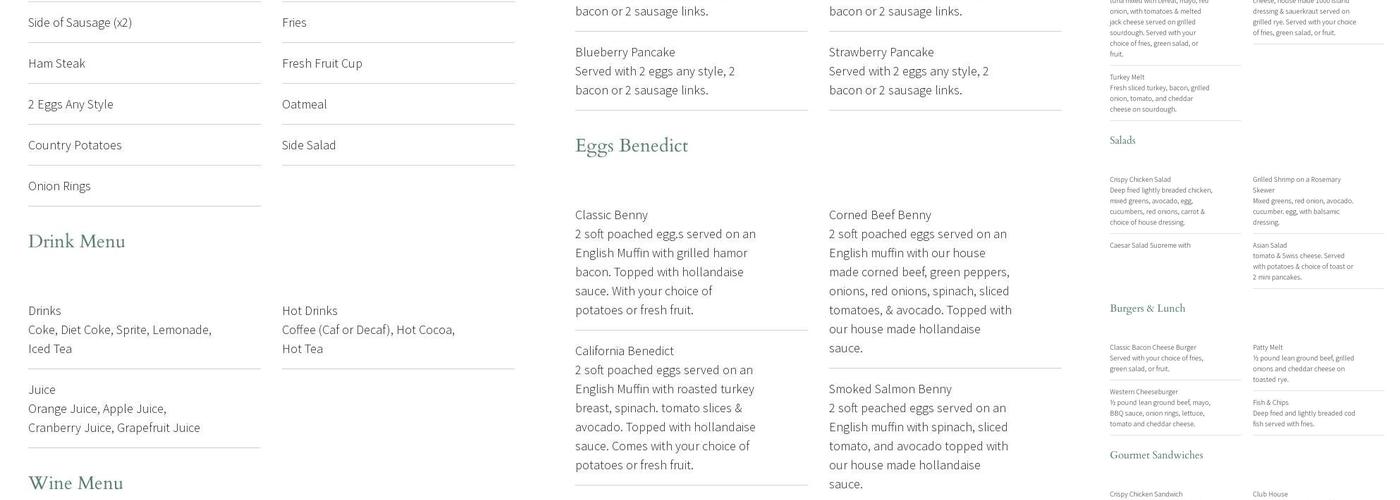1400x500 pixels.
Task: Choose the Oatmeal side item
Action: tap(304, 104)
